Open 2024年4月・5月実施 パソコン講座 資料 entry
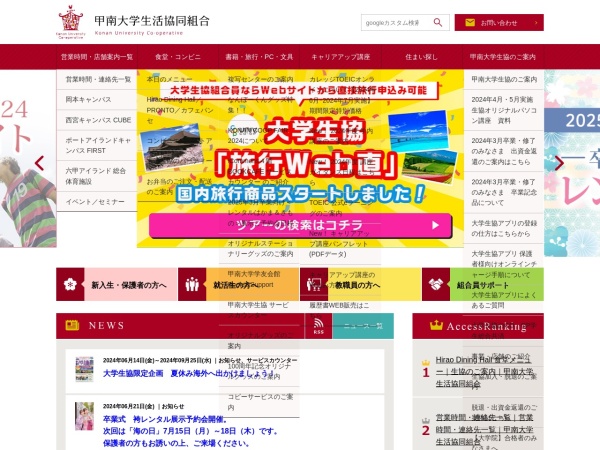 (x=504, y=110)
